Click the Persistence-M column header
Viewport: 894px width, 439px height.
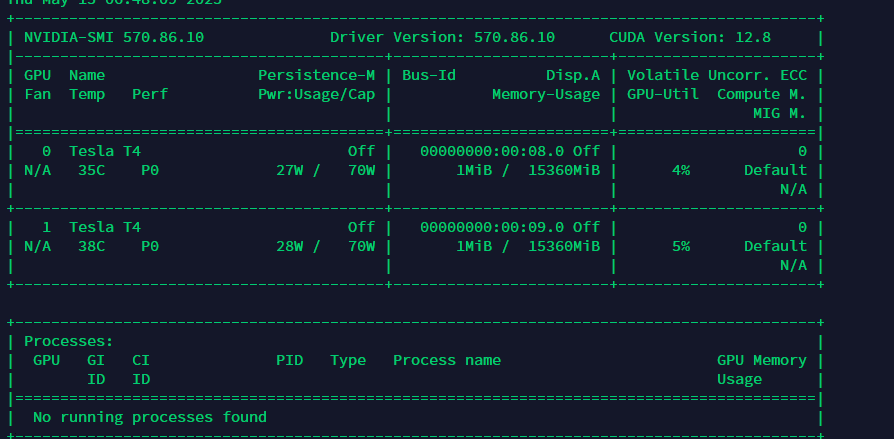click(x=316, y=75)
